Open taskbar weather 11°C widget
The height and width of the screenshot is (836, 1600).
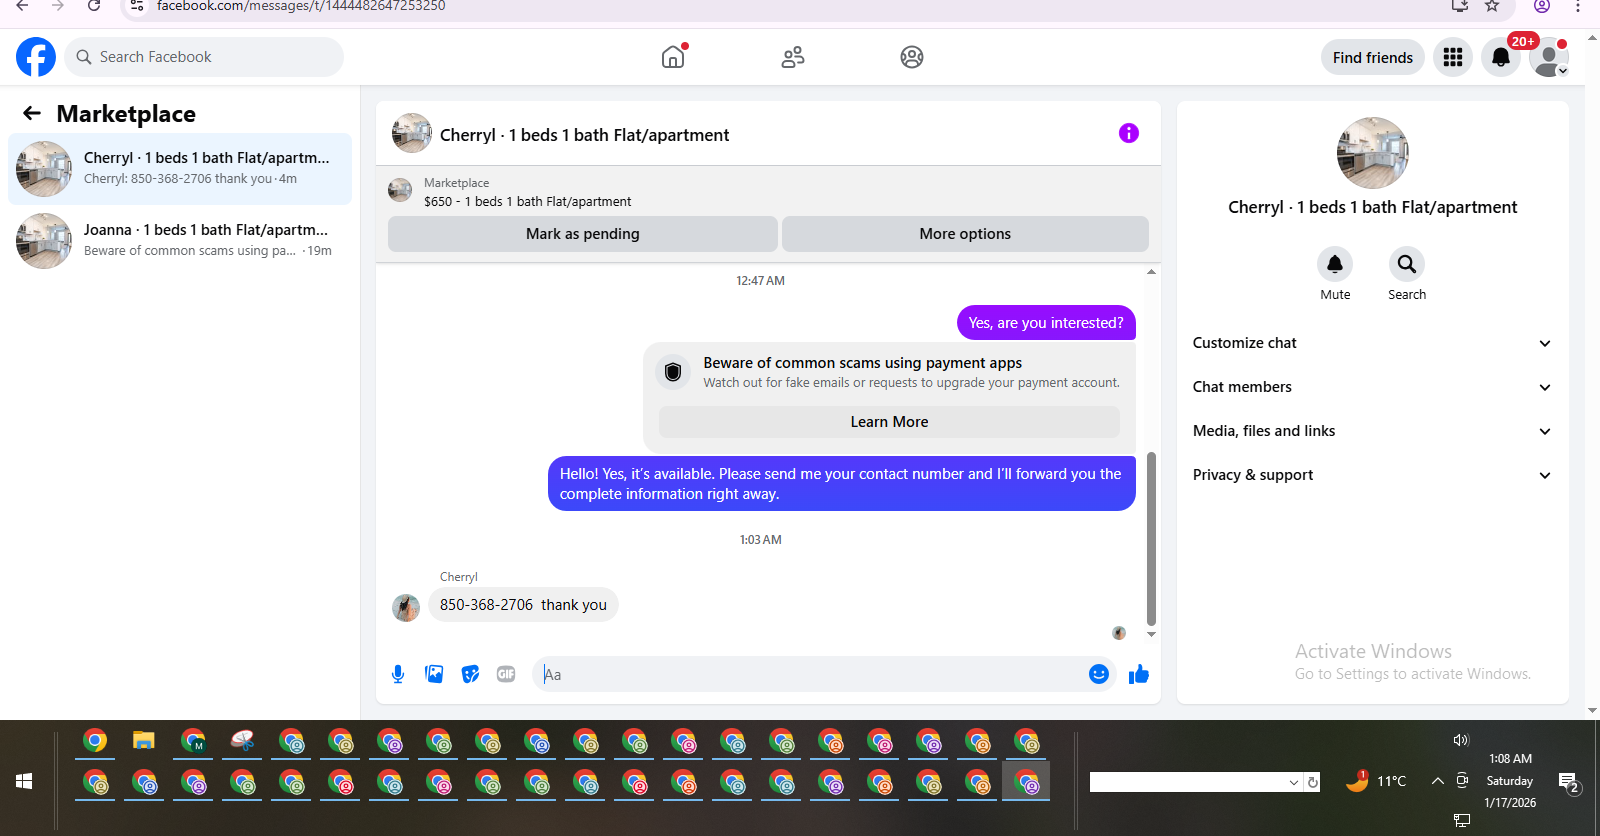click(x=1376, y=781)
